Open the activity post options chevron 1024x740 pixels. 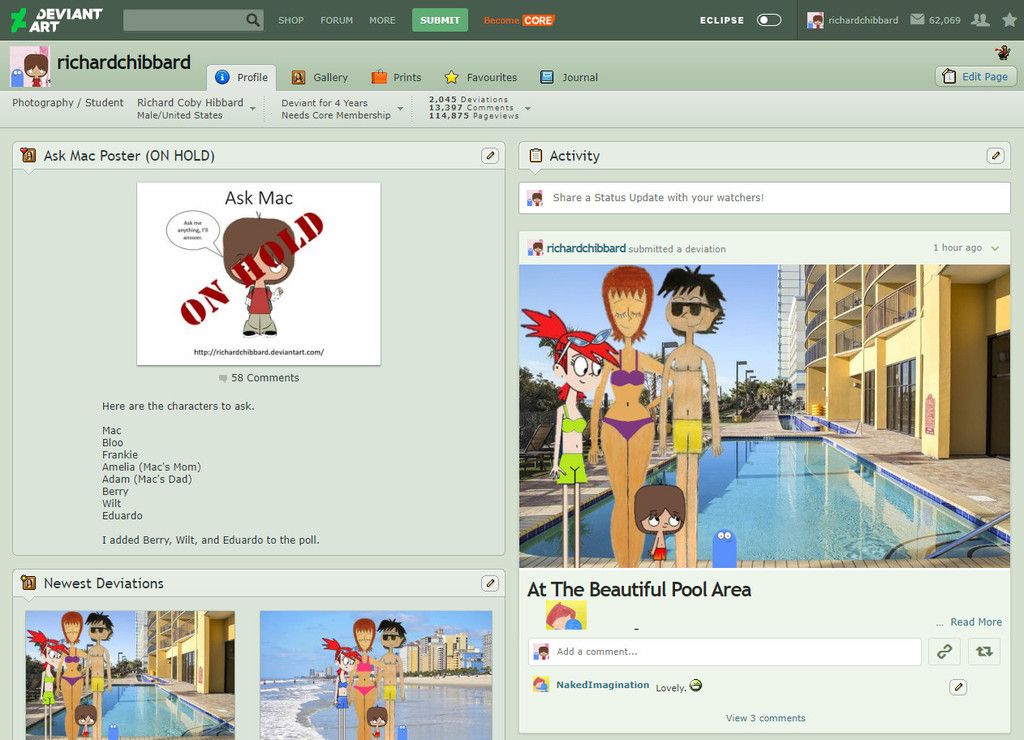pyautogui.click(x=995, y=248)
